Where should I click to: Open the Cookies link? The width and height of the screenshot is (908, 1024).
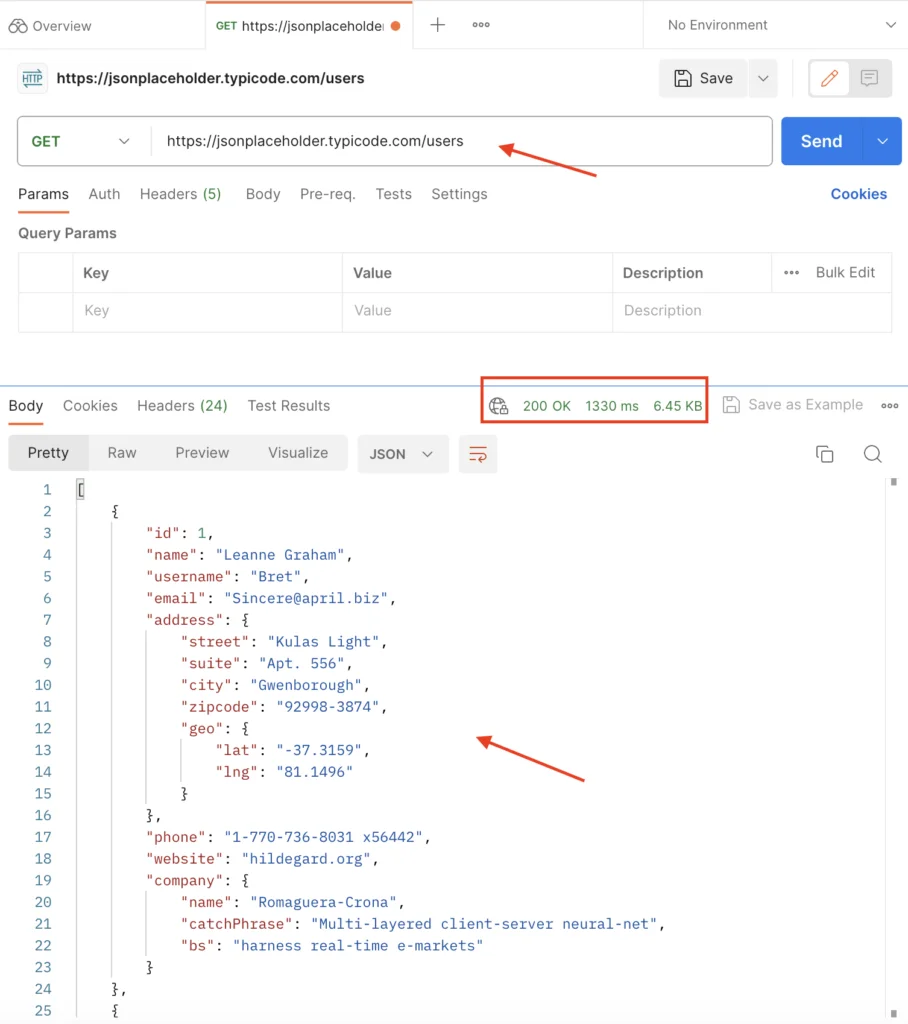pos(858,195)
